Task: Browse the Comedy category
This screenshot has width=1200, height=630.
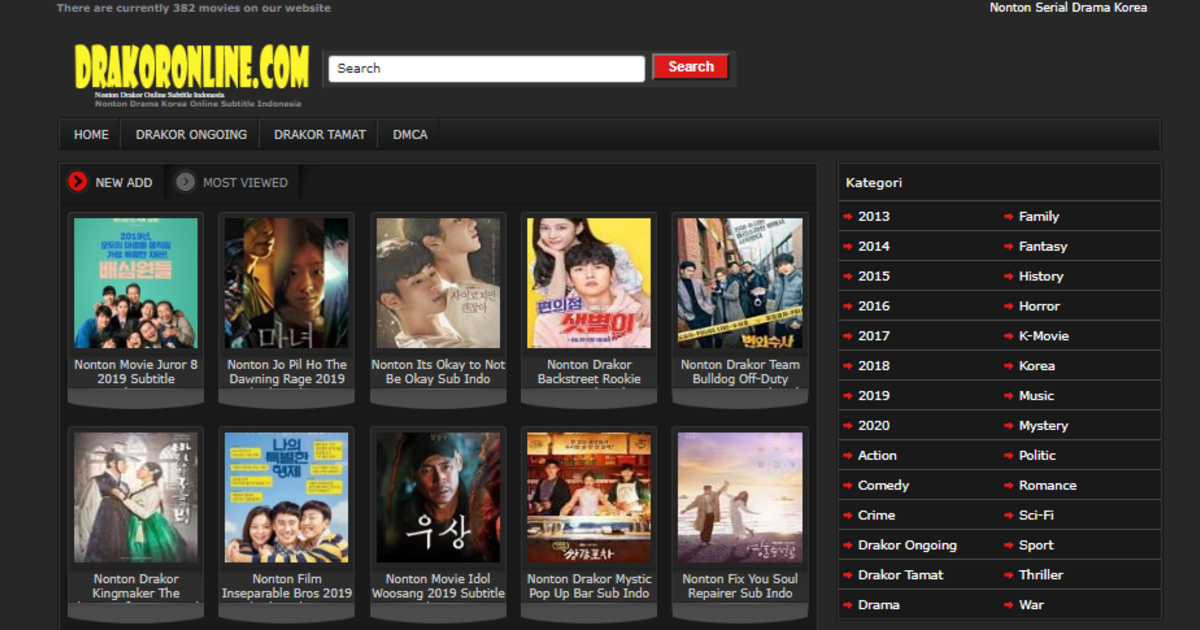Action: pyautogui.click(x=883, y=485)
